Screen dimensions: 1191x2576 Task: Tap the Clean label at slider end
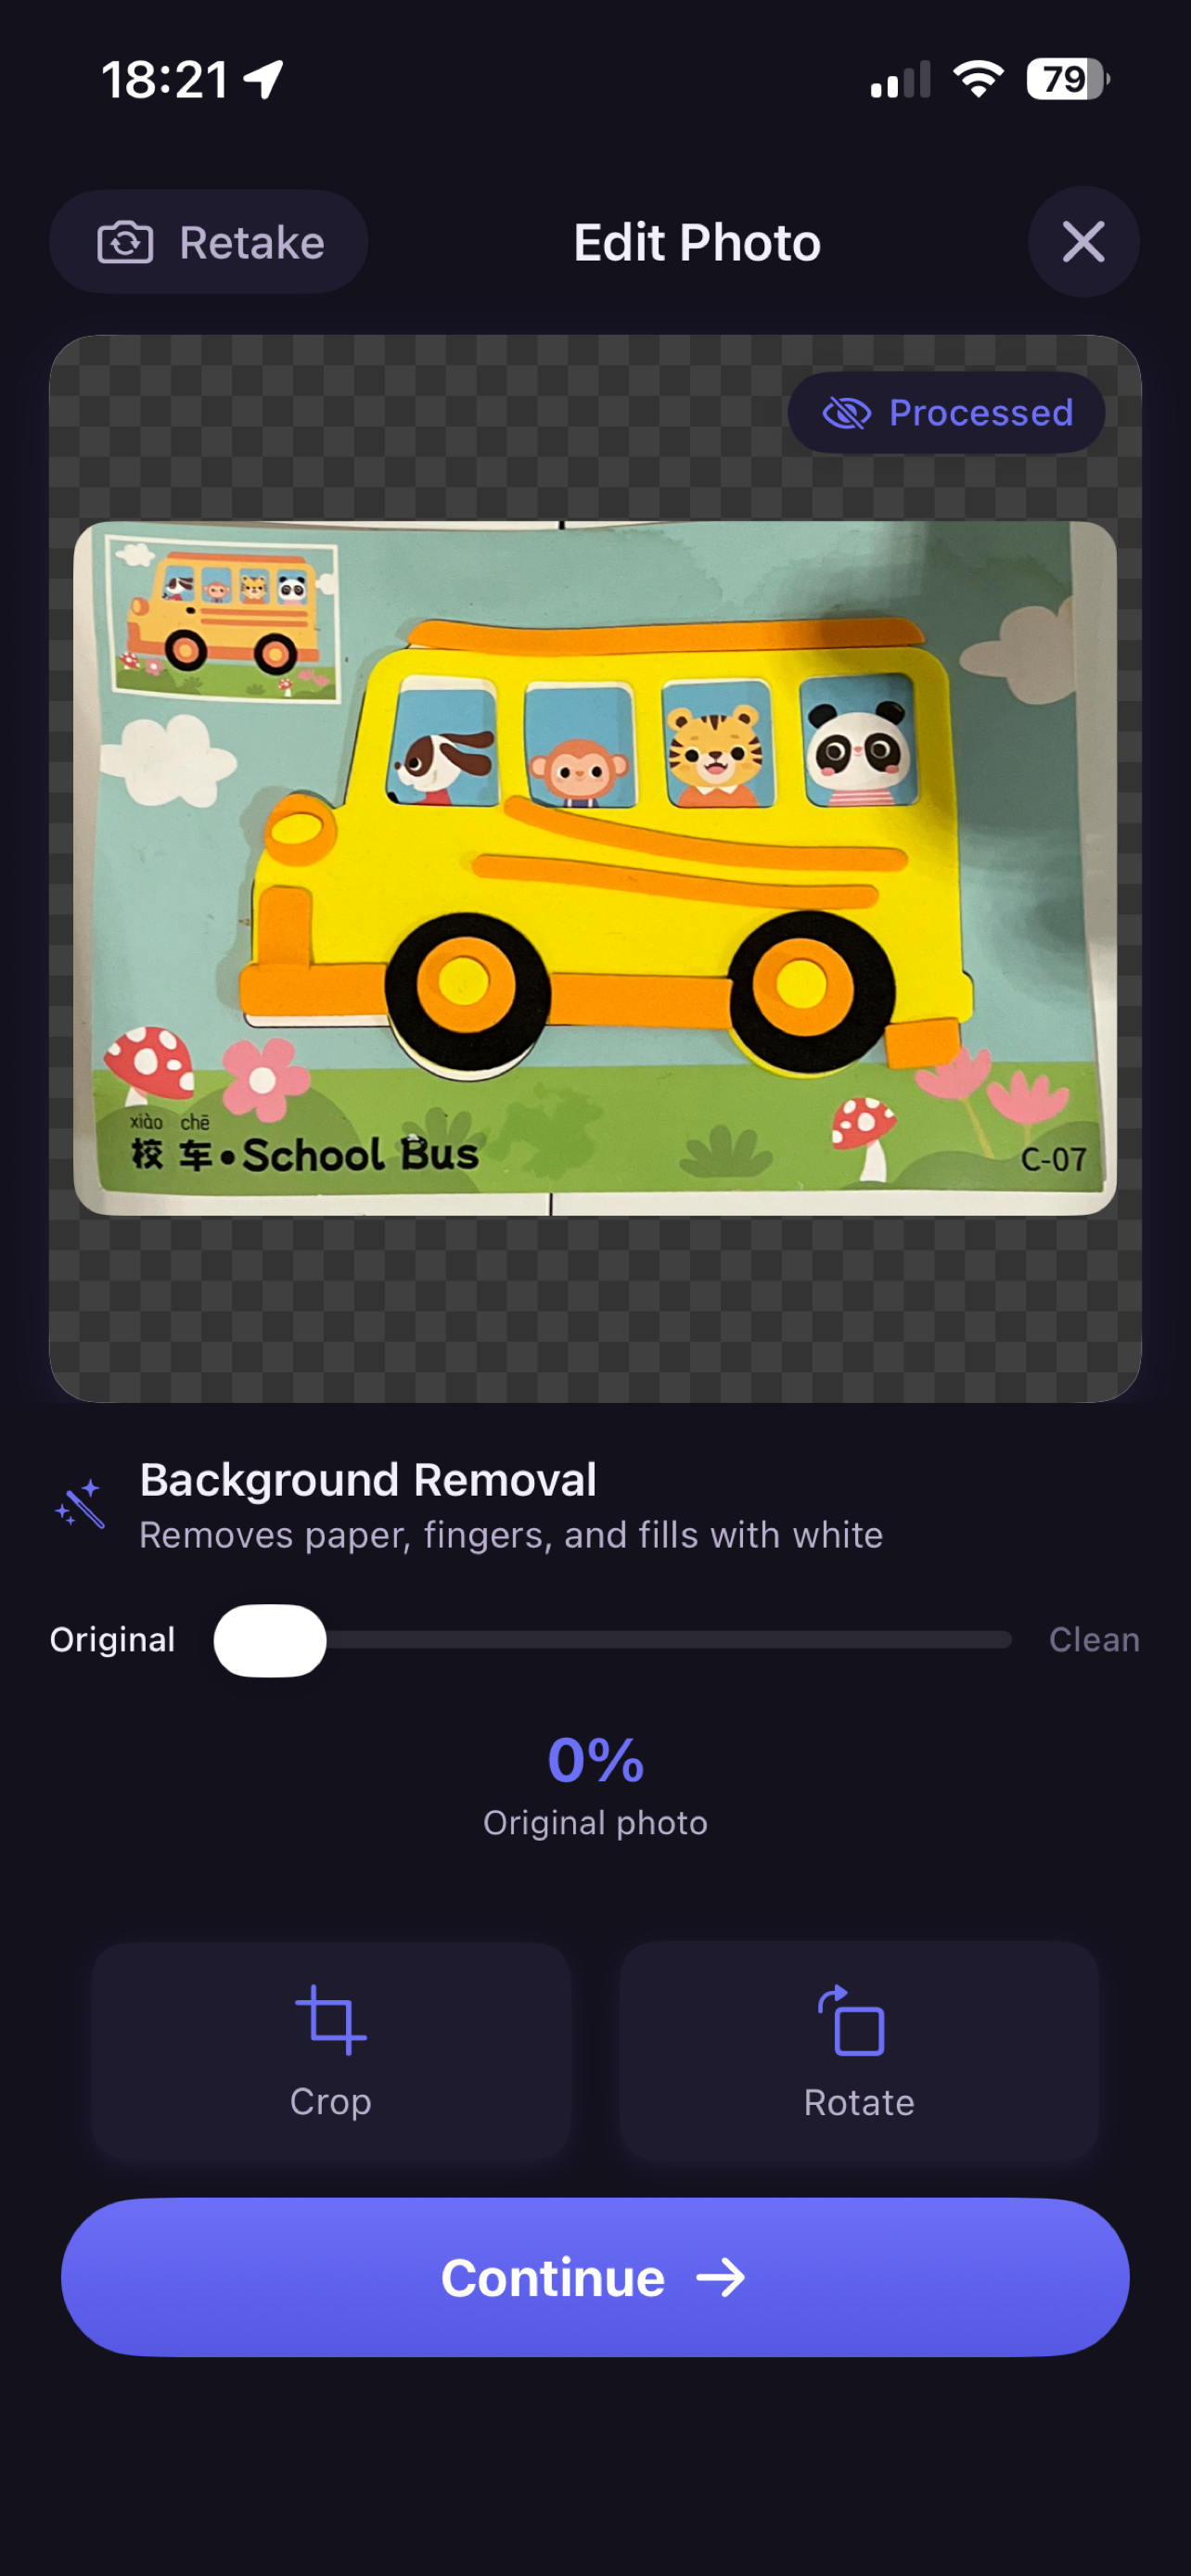1094,1640
